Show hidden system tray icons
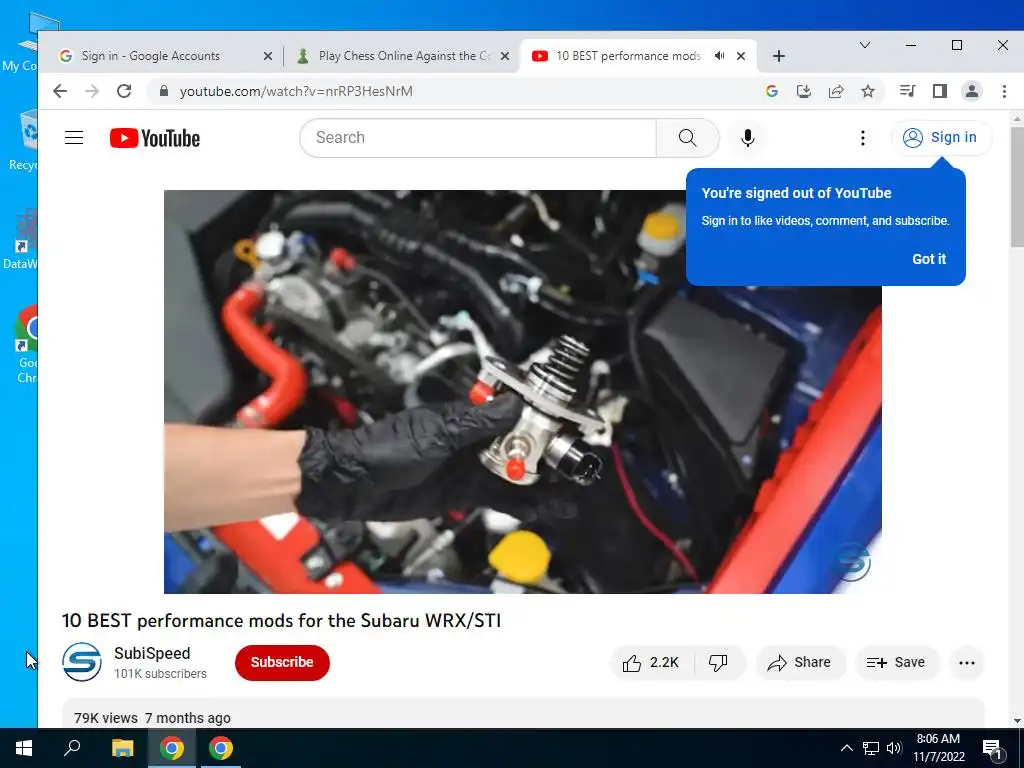1024x768 pixels. point(846,748)
